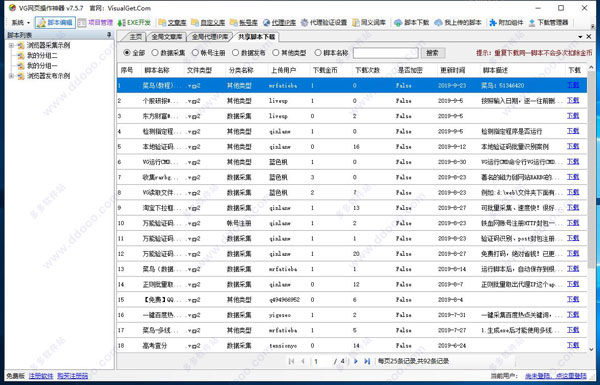600x385 pixels.
Task: Select the 全部 radio filter
Action: click(x=134, y=53)
